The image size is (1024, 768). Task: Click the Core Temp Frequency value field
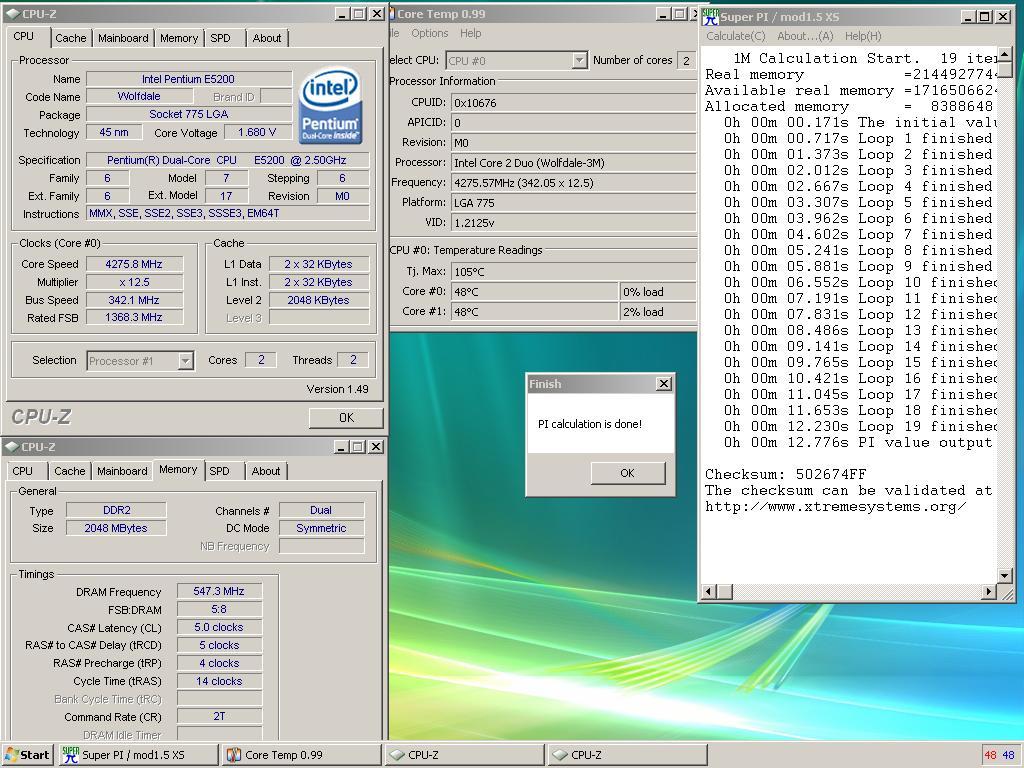tap(573, 183)
